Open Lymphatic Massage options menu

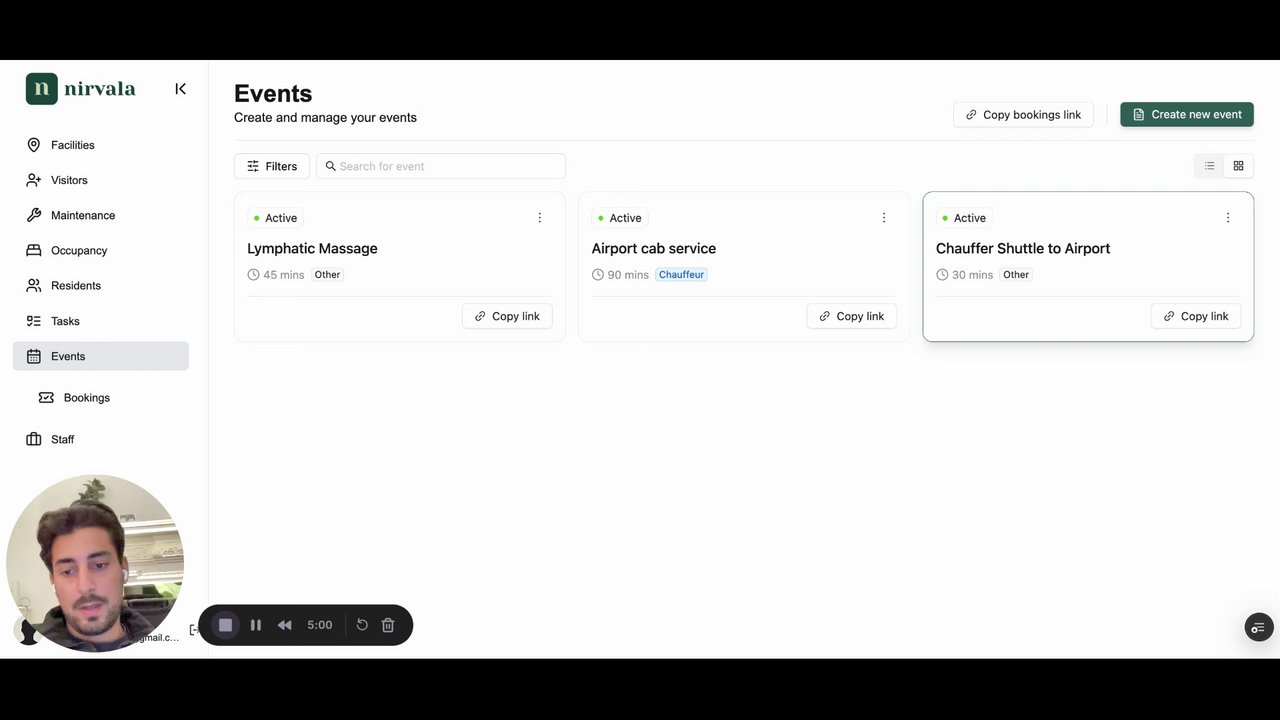(x=540, y=218)
